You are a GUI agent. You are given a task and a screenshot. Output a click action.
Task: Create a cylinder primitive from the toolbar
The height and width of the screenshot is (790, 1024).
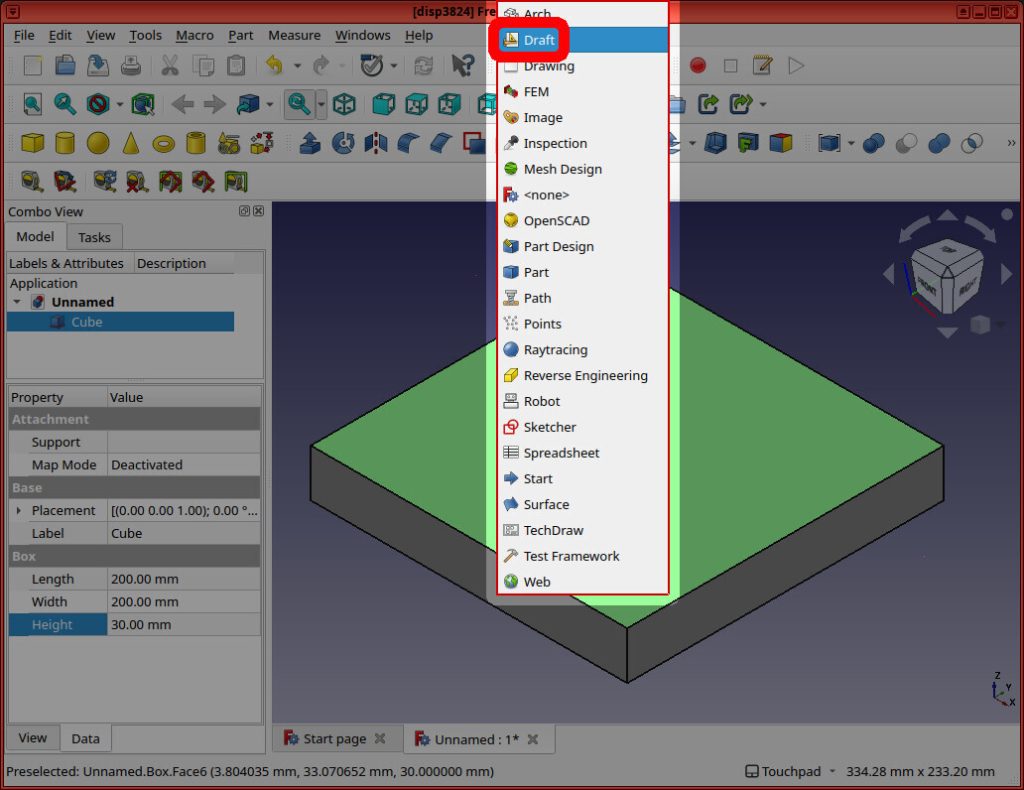[x=65, y=143]
